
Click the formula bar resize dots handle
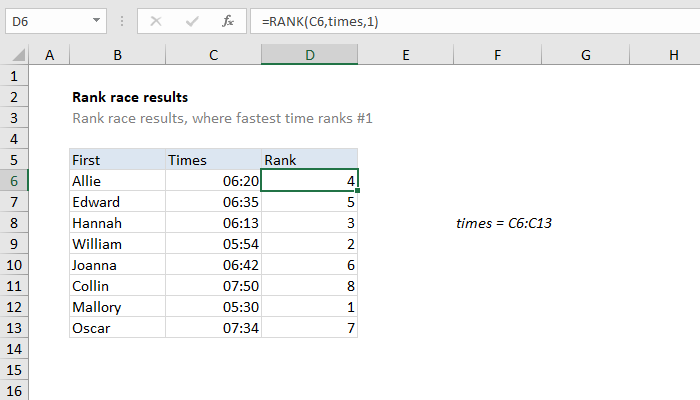point(122,21)
